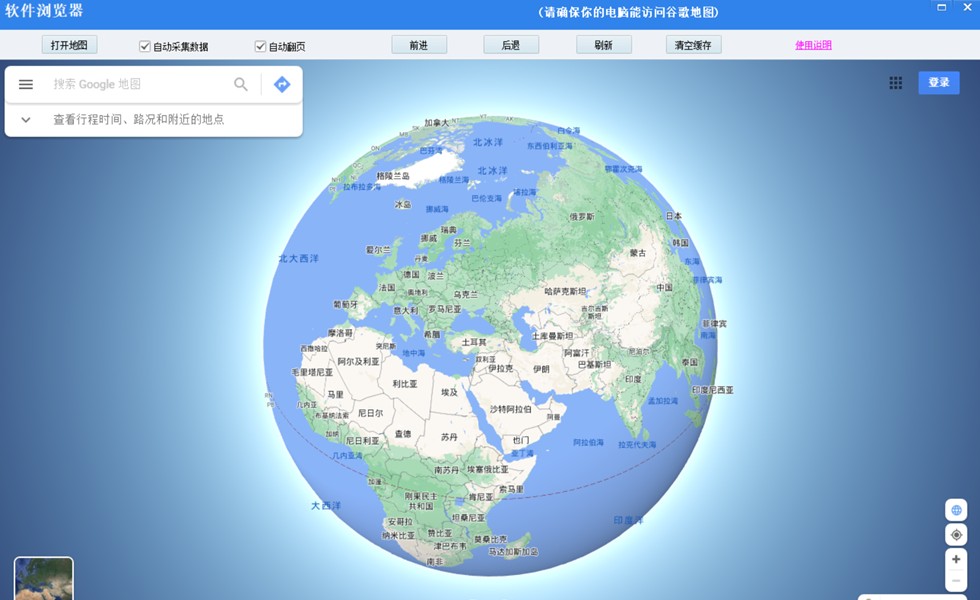The image size is (980, 600).
Task: Click the 哈萨克斯坦 label on the globe
Action: (x=566, y=291)
